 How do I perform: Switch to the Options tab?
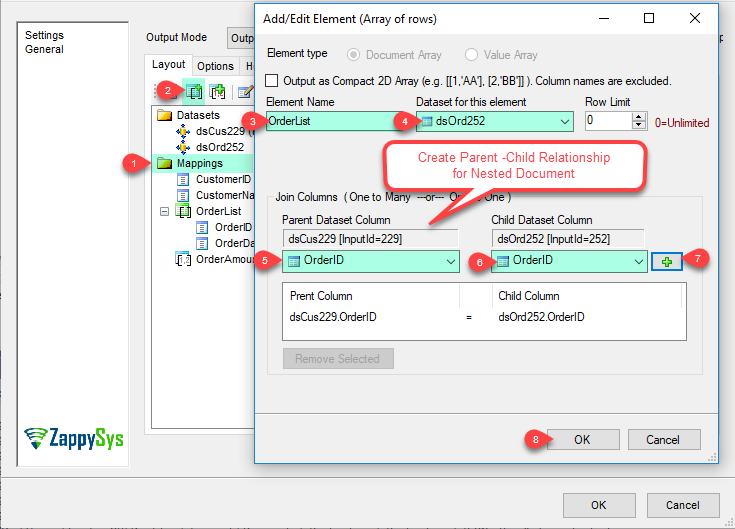click(215, 66)
